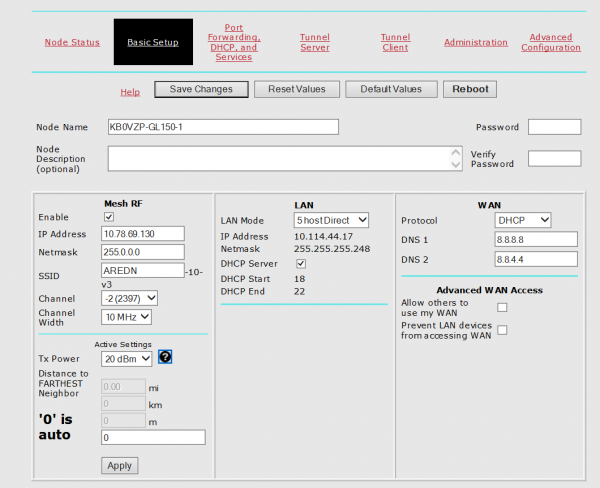Image resolution: width=600 pixels, height=488 pixels.
Task: Click the Reboot button
Action: tap(470, 89)
